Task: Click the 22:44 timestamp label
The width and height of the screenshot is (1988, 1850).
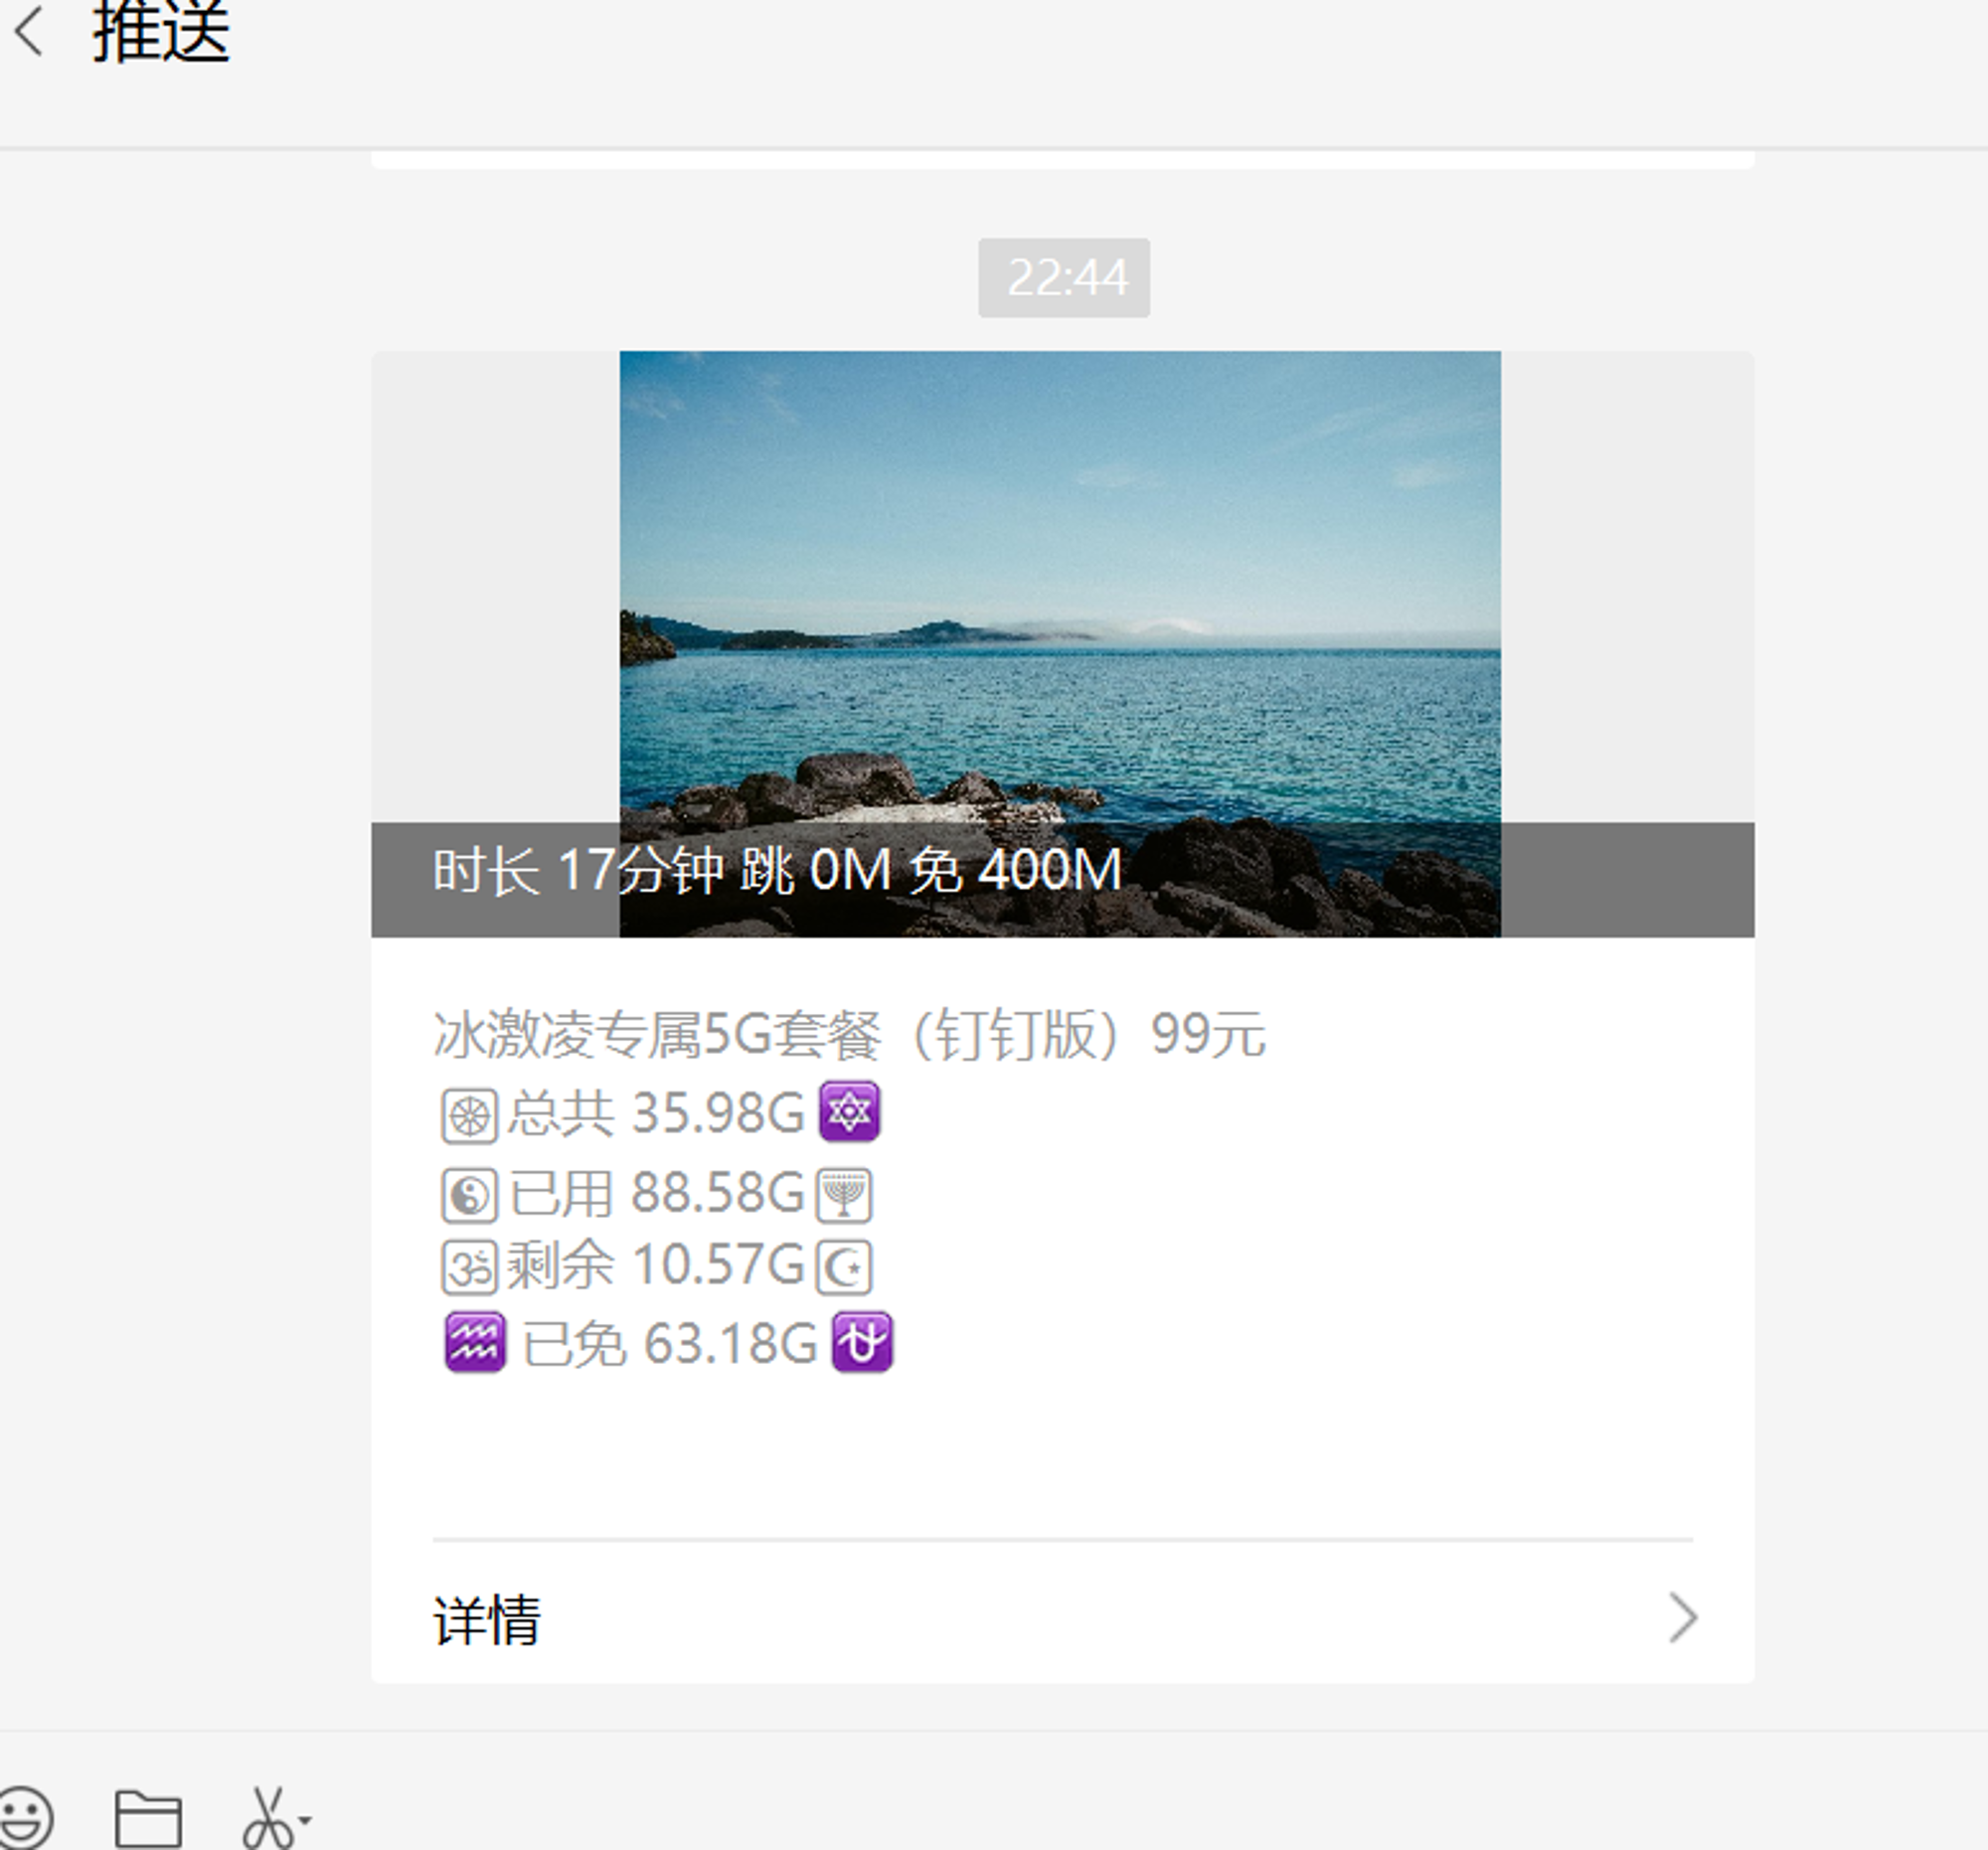Action: pyautogui.click(x=1064, y=278)
